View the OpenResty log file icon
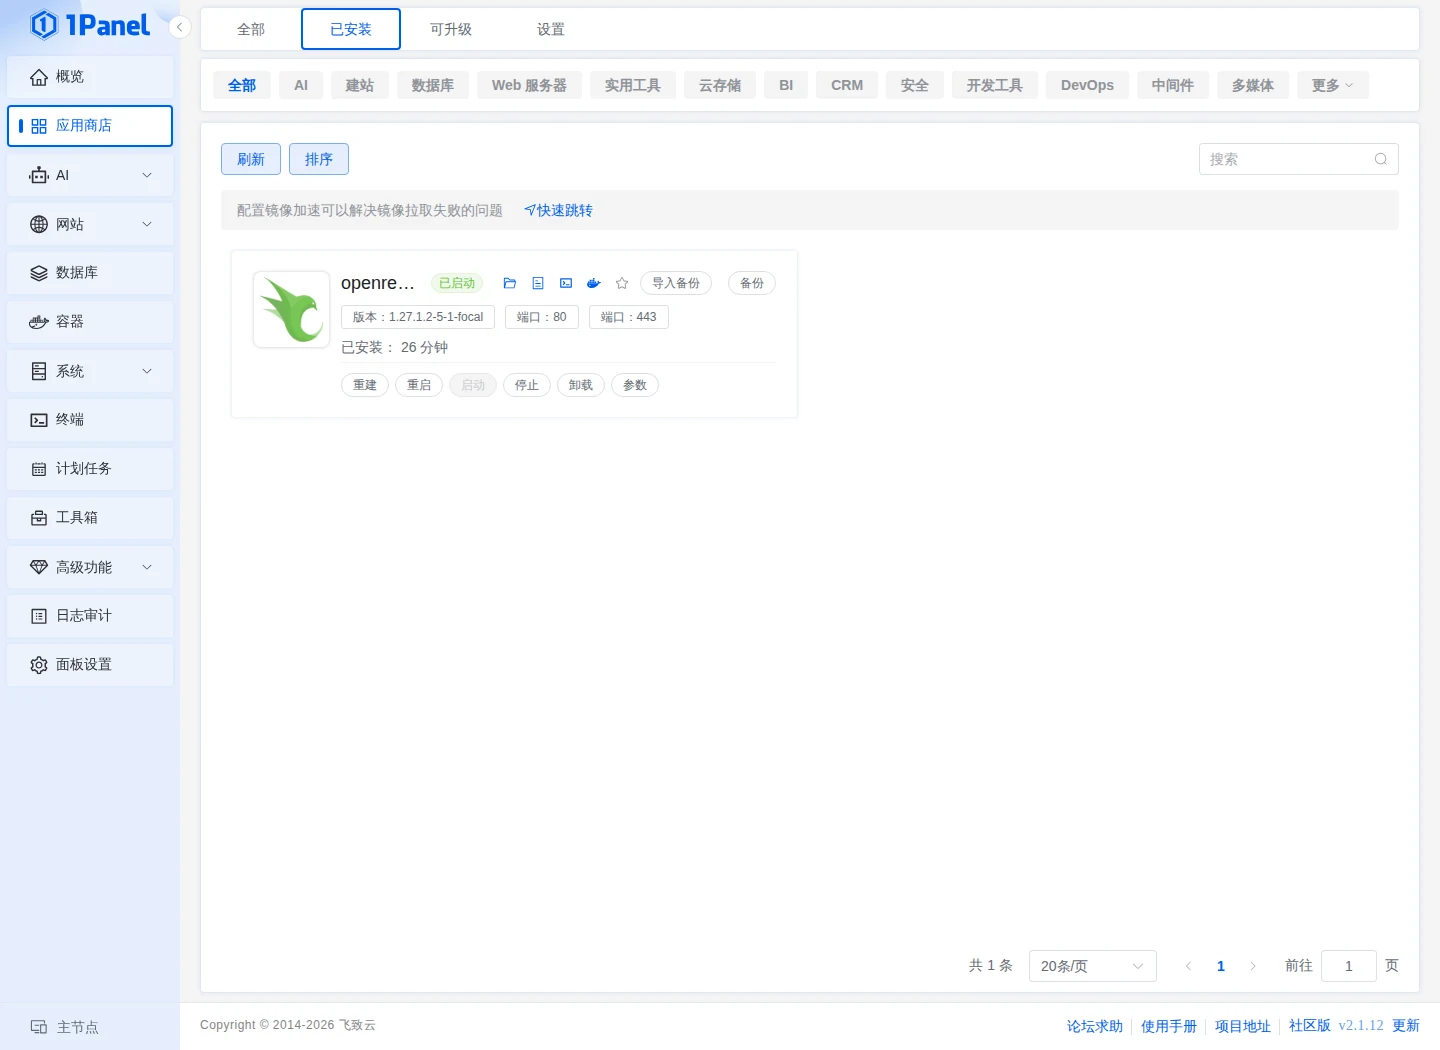The width and height of the screenshot is (1440, 1050). coord(538,283)
